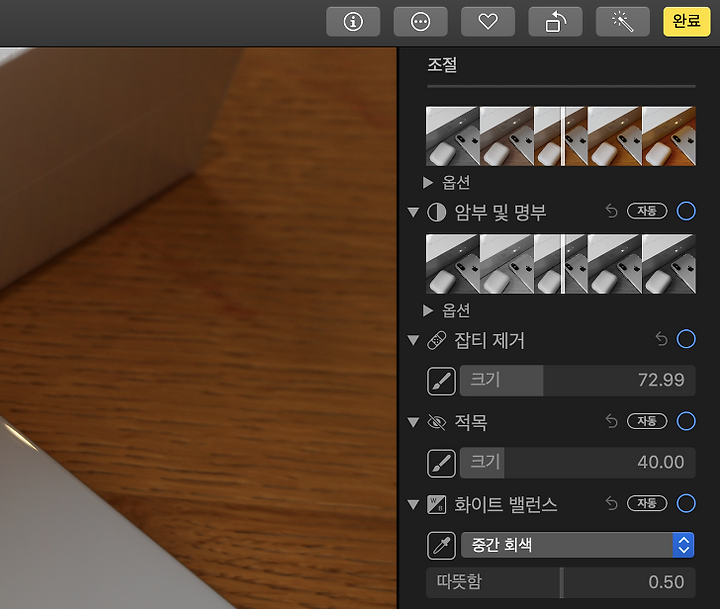This screenshot has width=720, height=609.
Task: Reset 화이트 밸런스 with undo arrow
Action: [611, 503]
